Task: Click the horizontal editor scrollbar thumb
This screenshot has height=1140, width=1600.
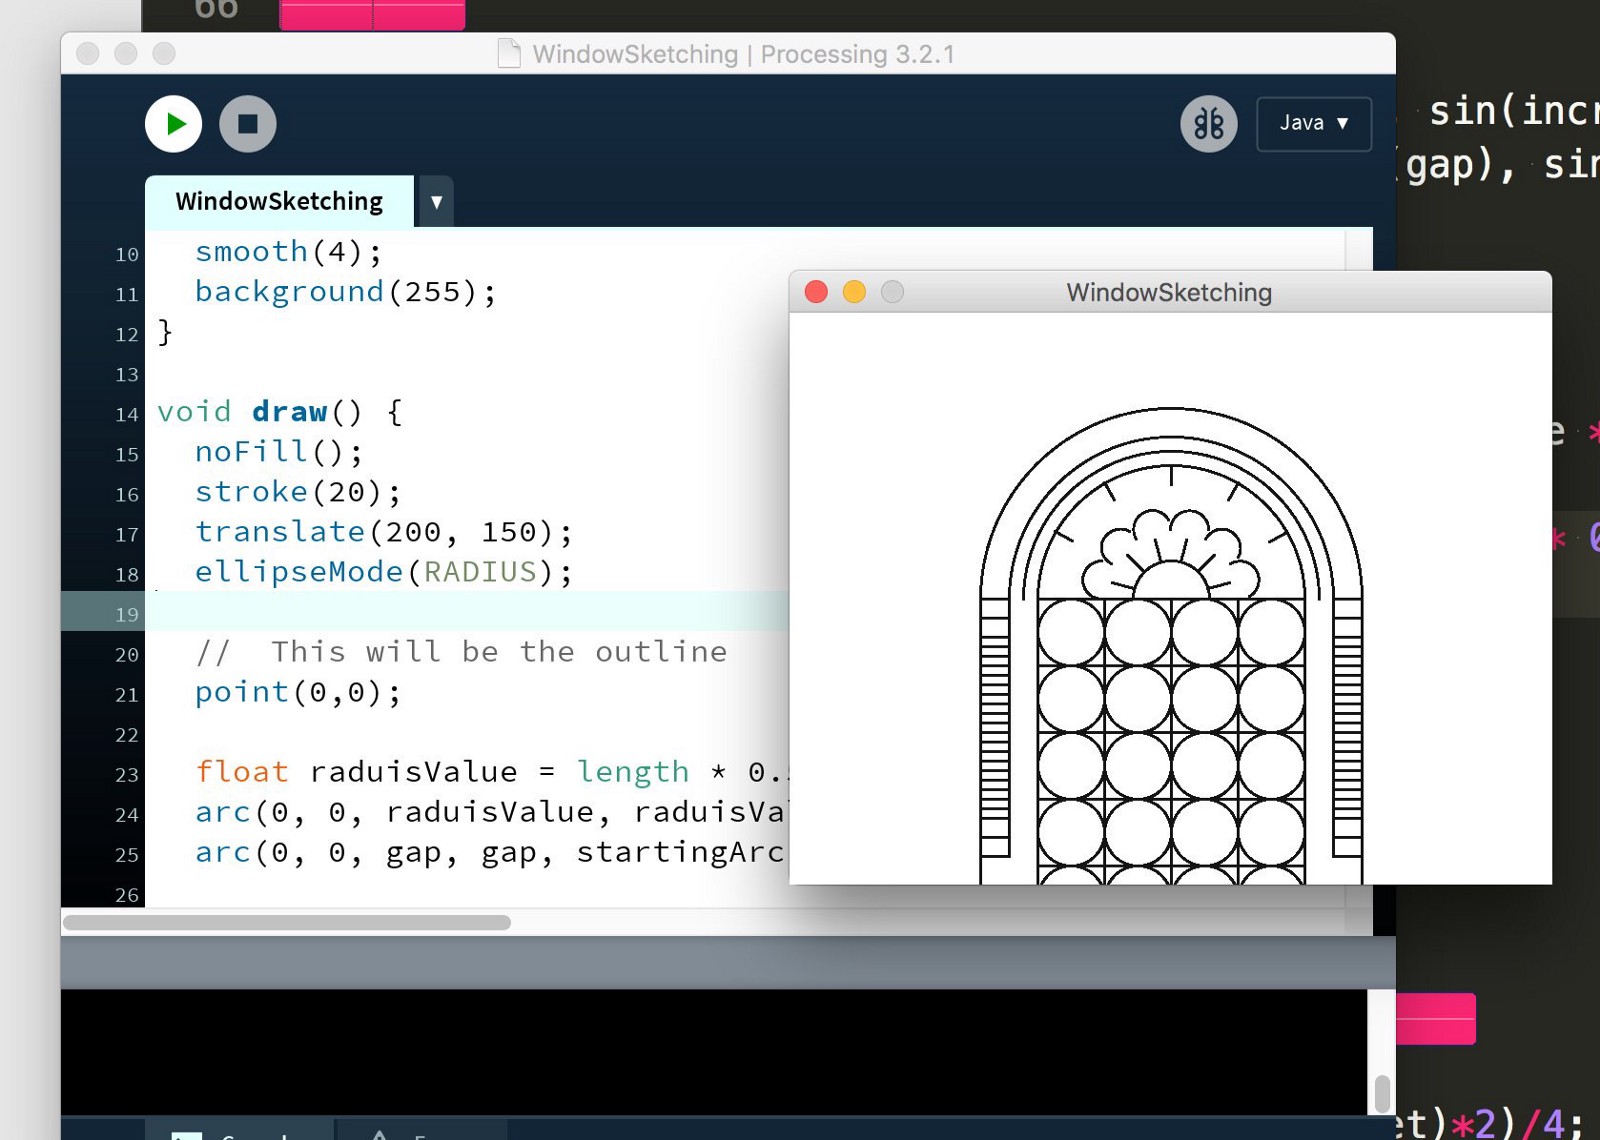Action: 287,922
